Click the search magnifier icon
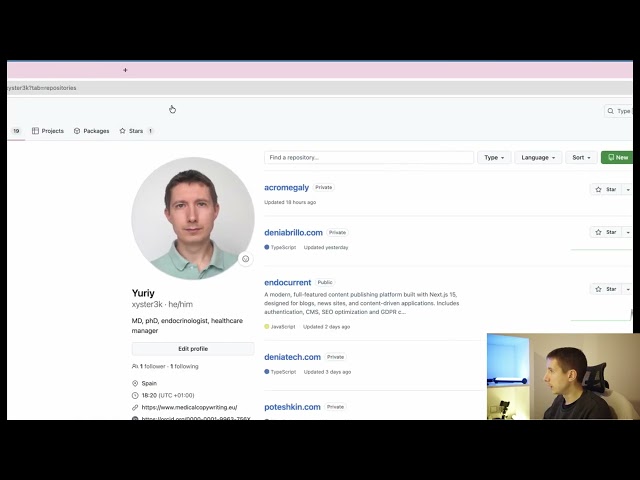Screen dimensions: 640x480 tap(611, 111)
